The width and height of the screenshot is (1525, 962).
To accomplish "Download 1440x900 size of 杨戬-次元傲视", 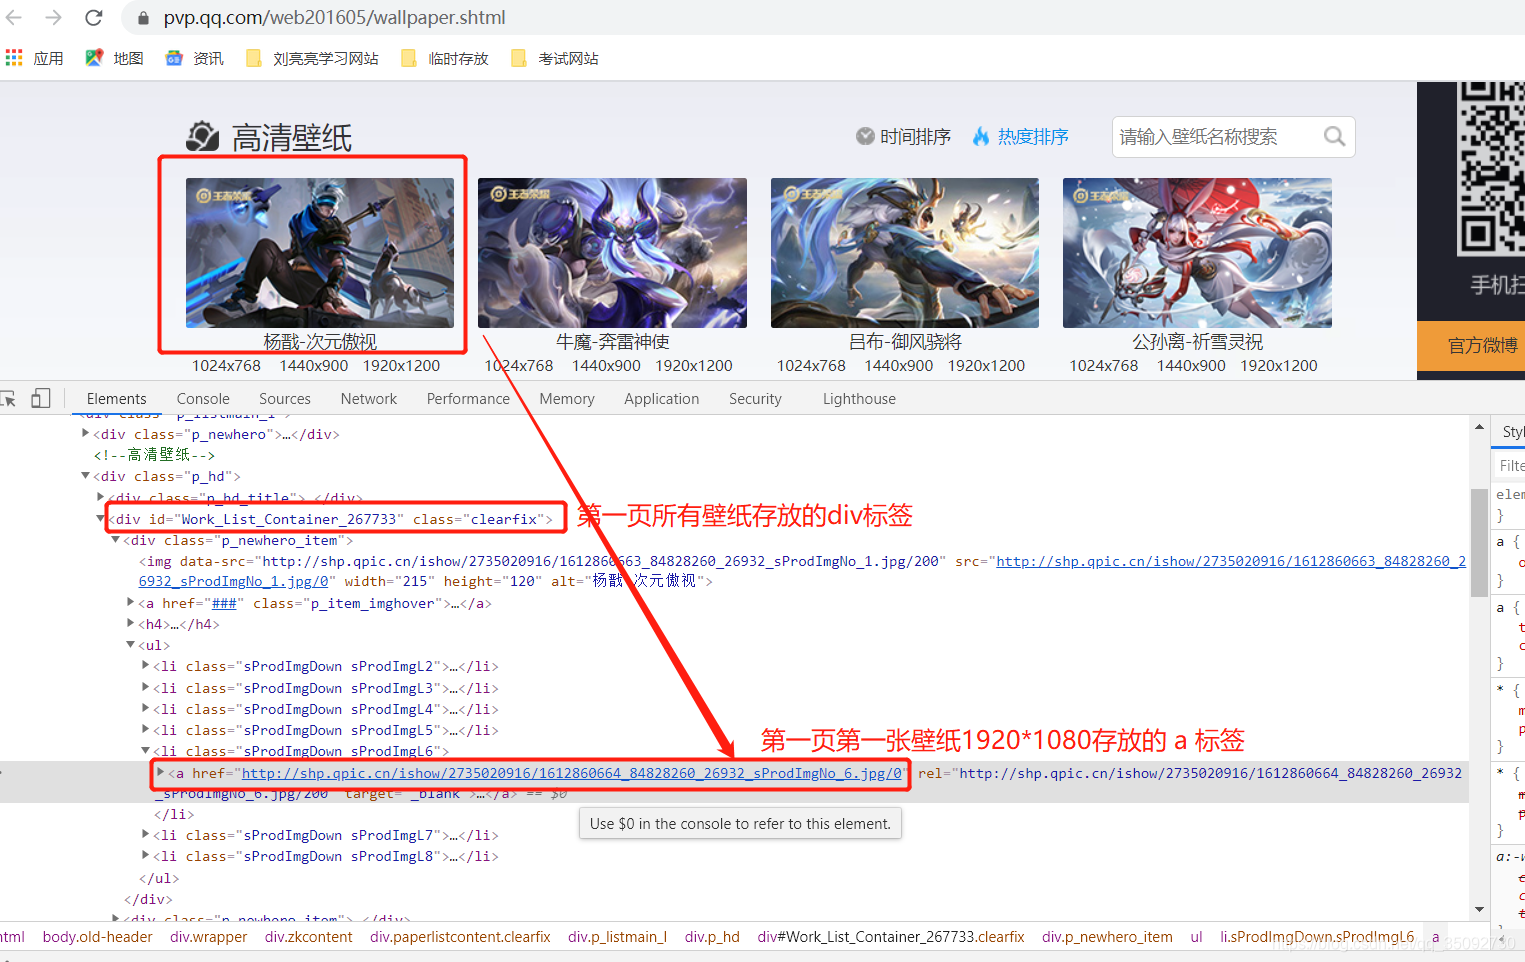I will [x=314, y=366].
